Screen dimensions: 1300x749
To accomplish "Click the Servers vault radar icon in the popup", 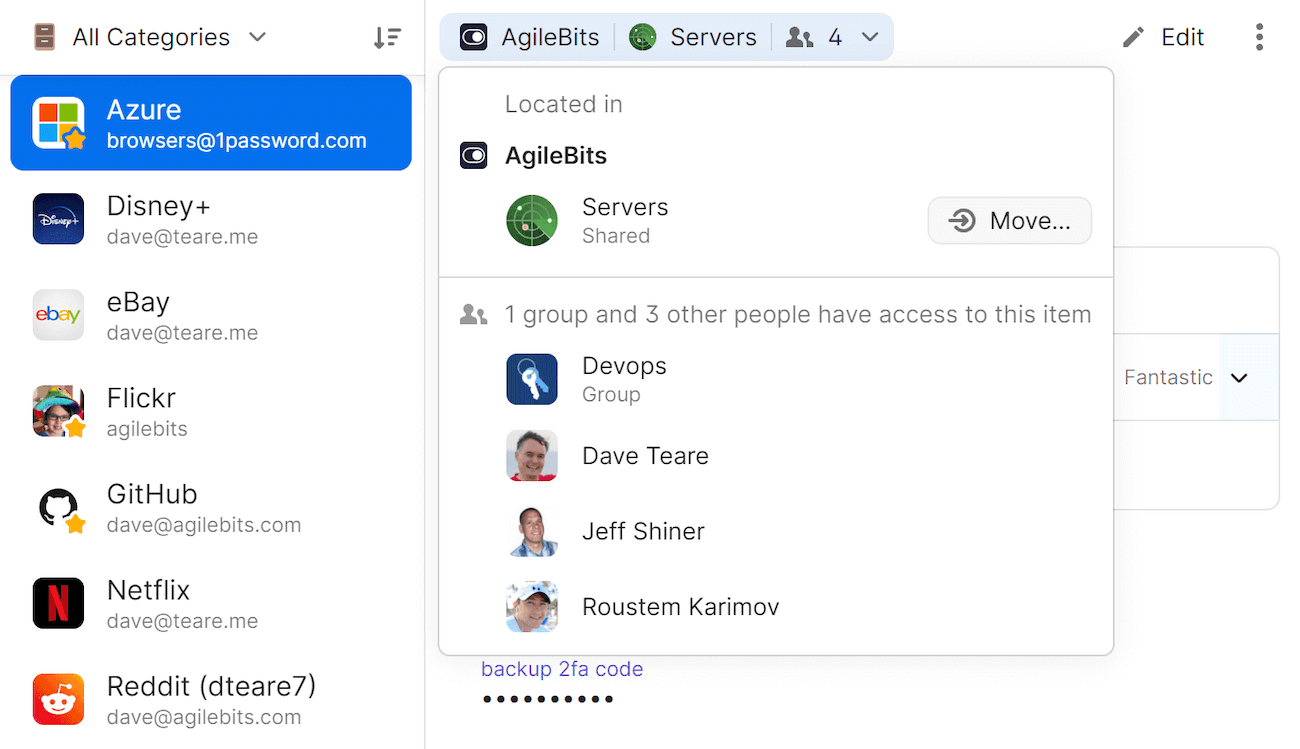I will click(x=531, y=220).
